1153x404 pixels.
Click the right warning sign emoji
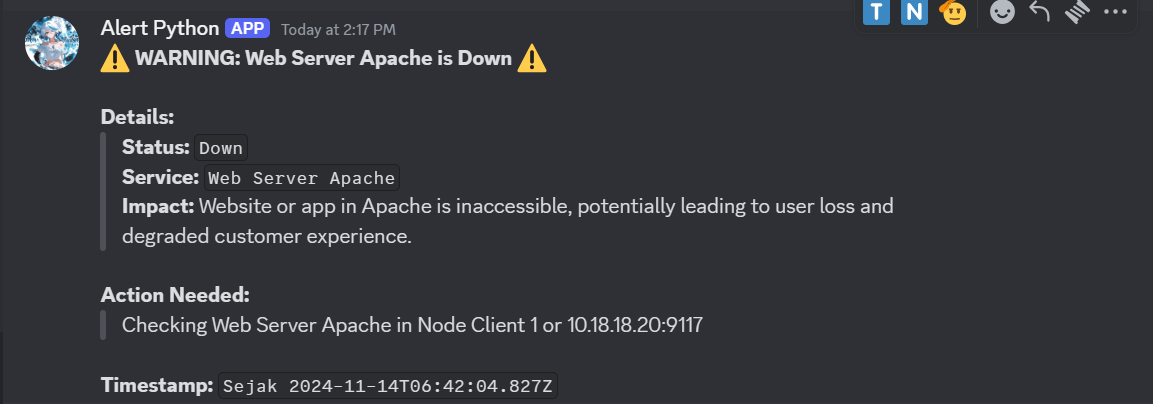pyautogui.click(x=532, y=59)
